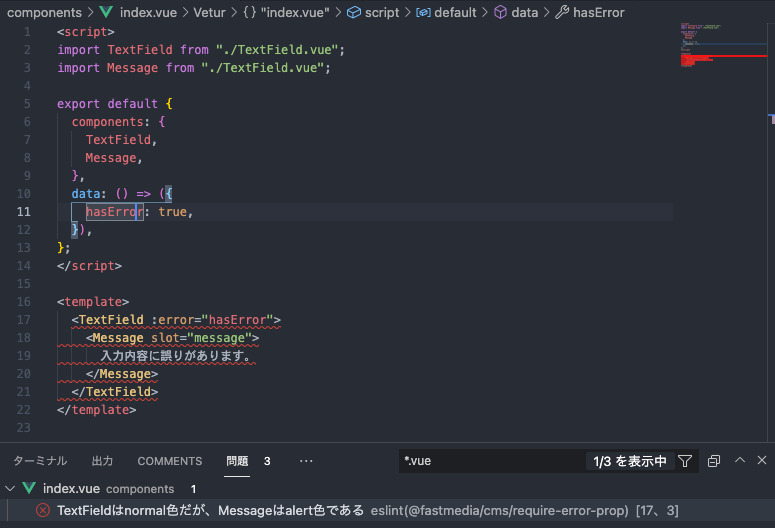
Task: Click "./TextField.vue" path on line 2
Action: 277,49
